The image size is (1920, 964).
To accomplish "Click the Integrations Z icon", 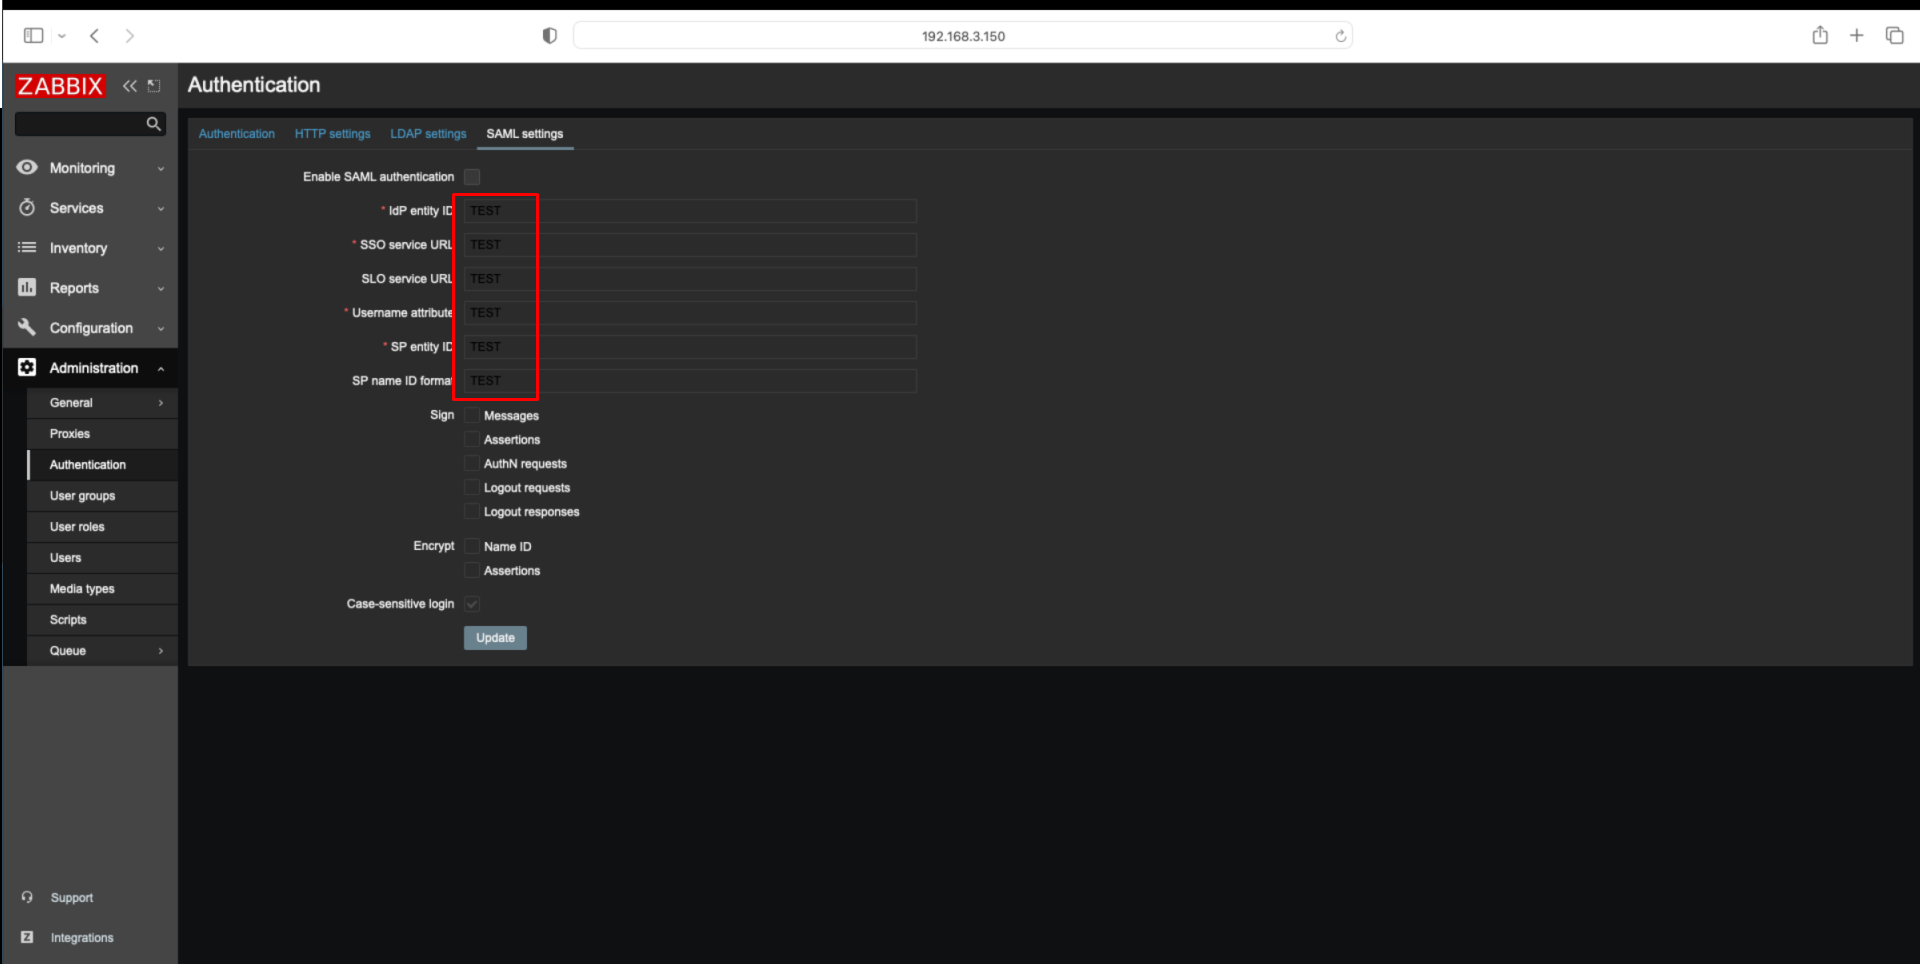I will 27,937.
